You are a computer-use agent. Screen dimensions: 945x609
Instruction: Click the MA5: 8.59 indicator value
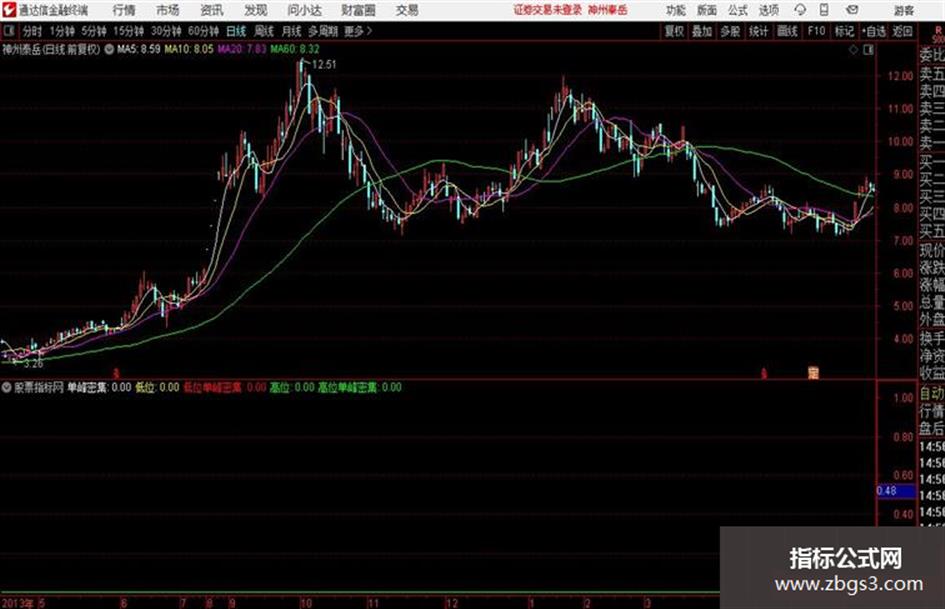pyautogui.click(x=139, y=49)
